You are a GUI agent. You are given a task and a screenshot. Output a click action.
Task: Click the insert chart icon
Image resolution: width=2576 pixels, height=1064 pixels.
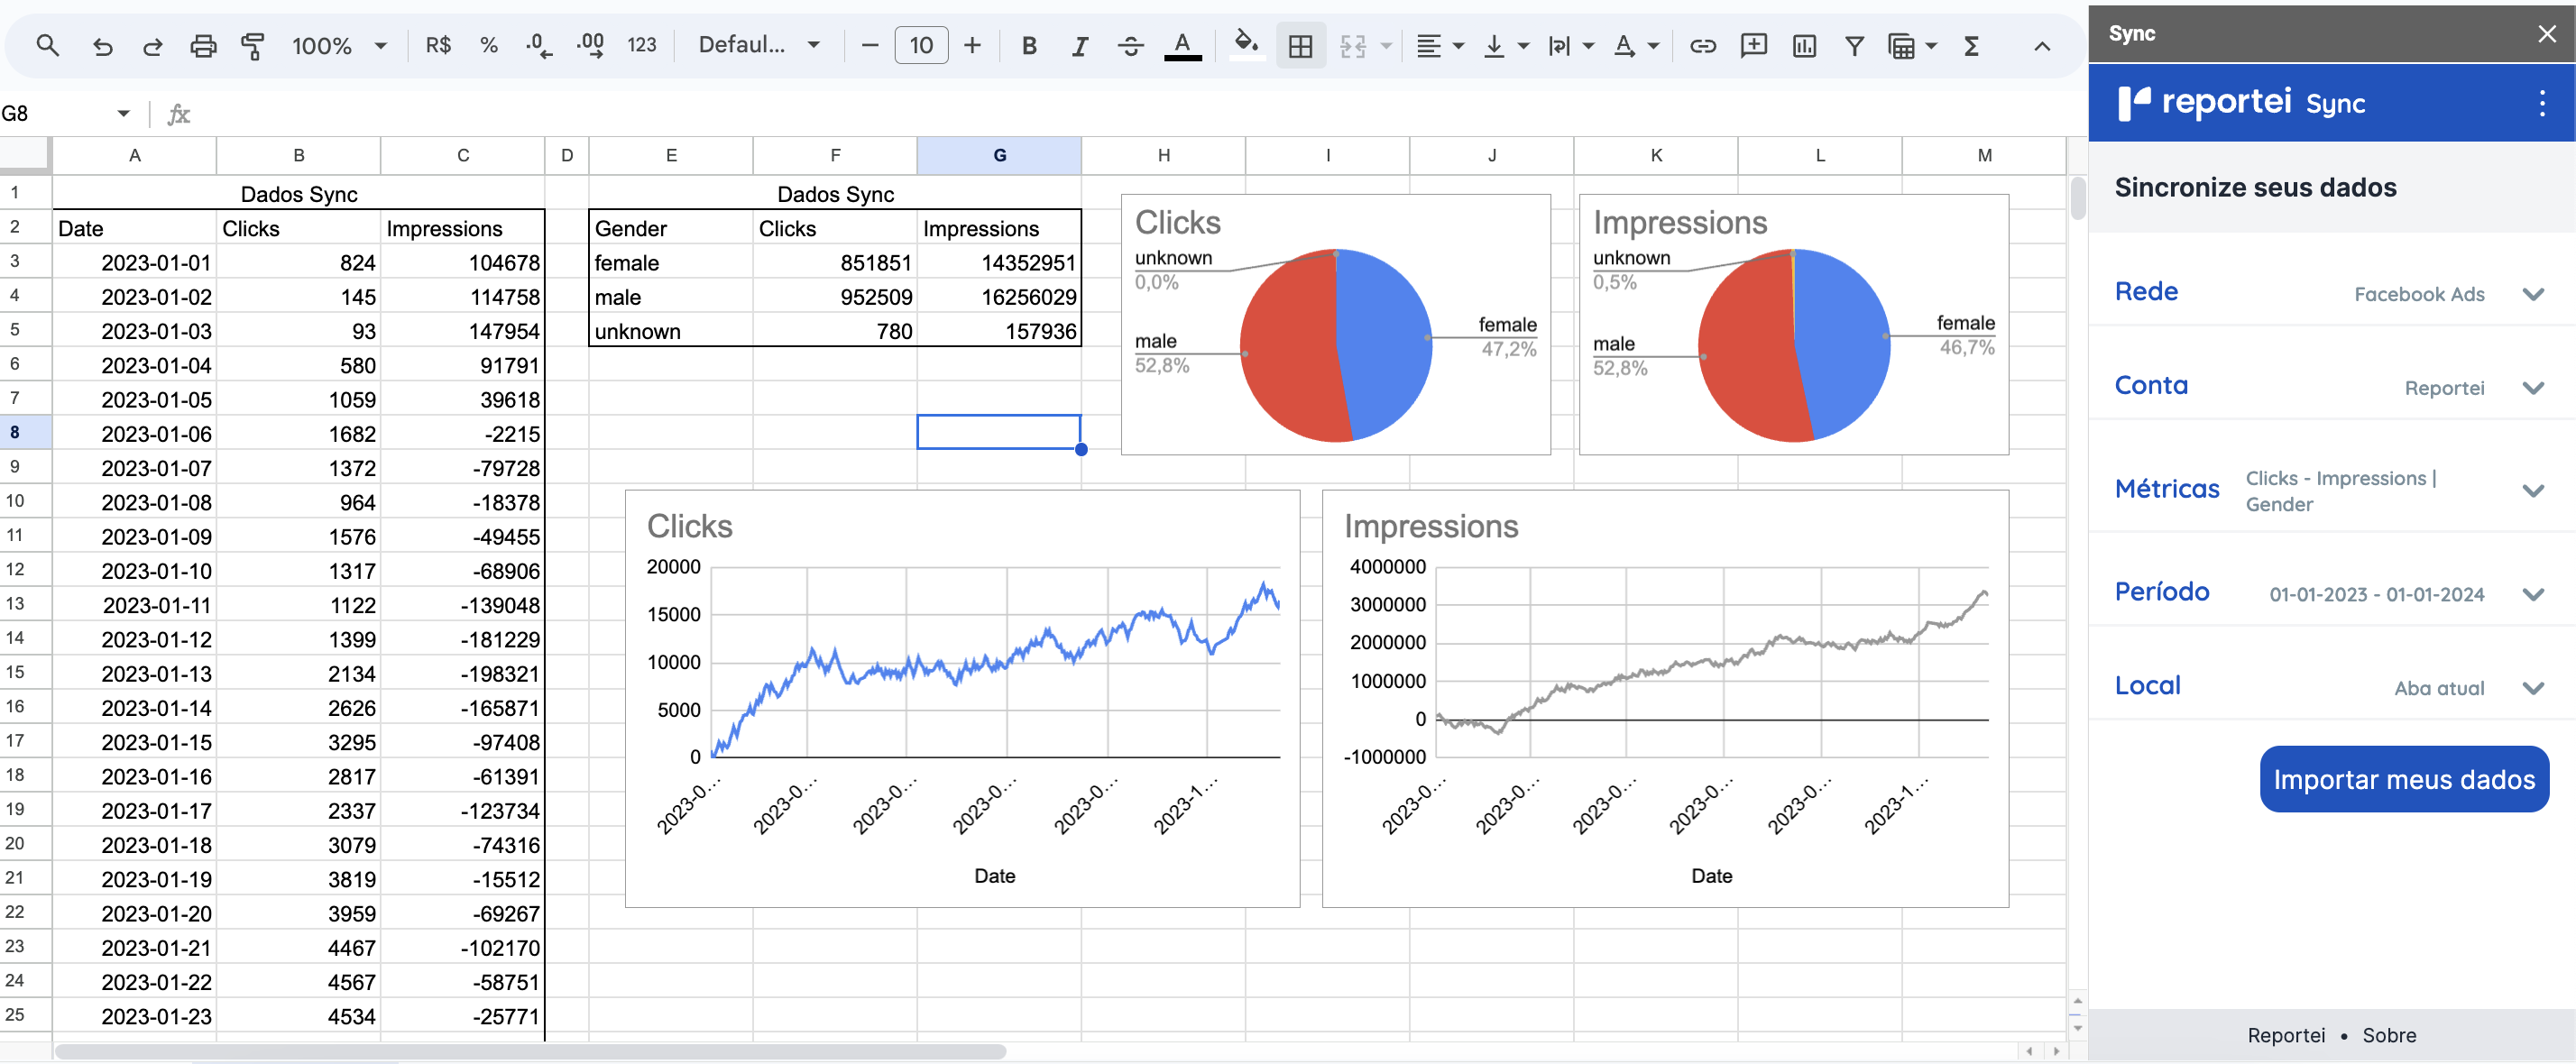click(x=1804, y=45)
